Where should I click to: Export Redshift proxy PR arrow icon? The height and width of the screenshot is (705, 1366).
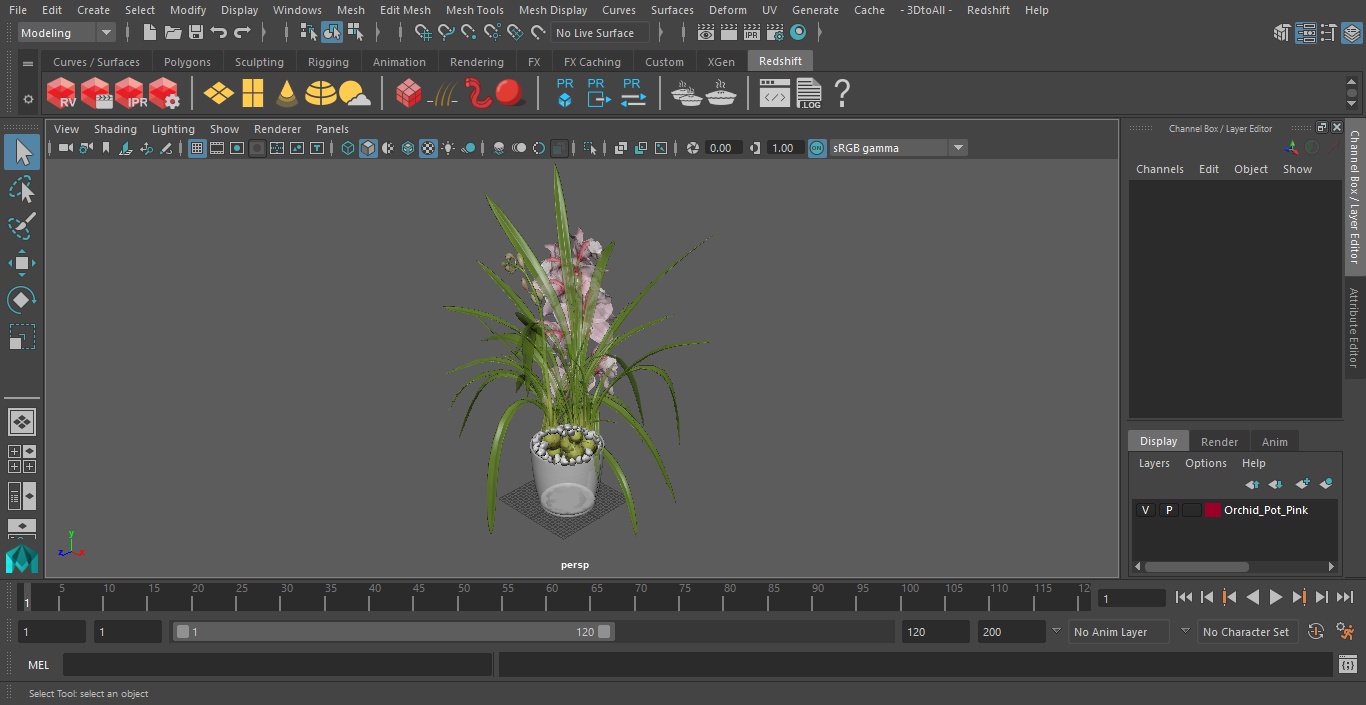click(598, 93)
